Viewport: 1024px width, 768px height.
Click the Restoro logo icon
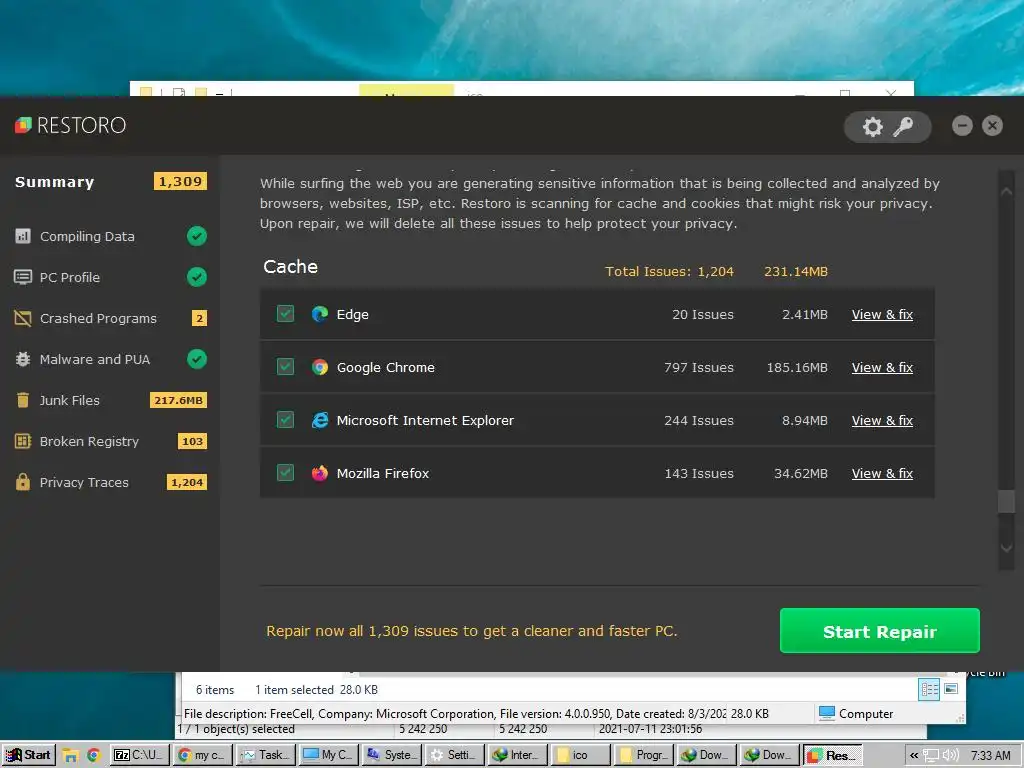(x=24, y=125)
